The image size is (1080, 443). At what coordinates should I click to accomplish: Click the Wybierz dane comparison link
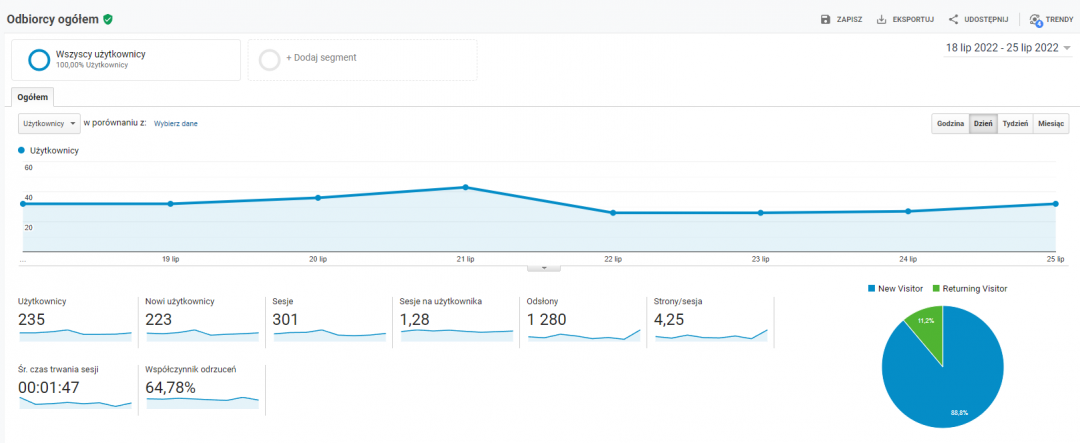pos(175,124)
